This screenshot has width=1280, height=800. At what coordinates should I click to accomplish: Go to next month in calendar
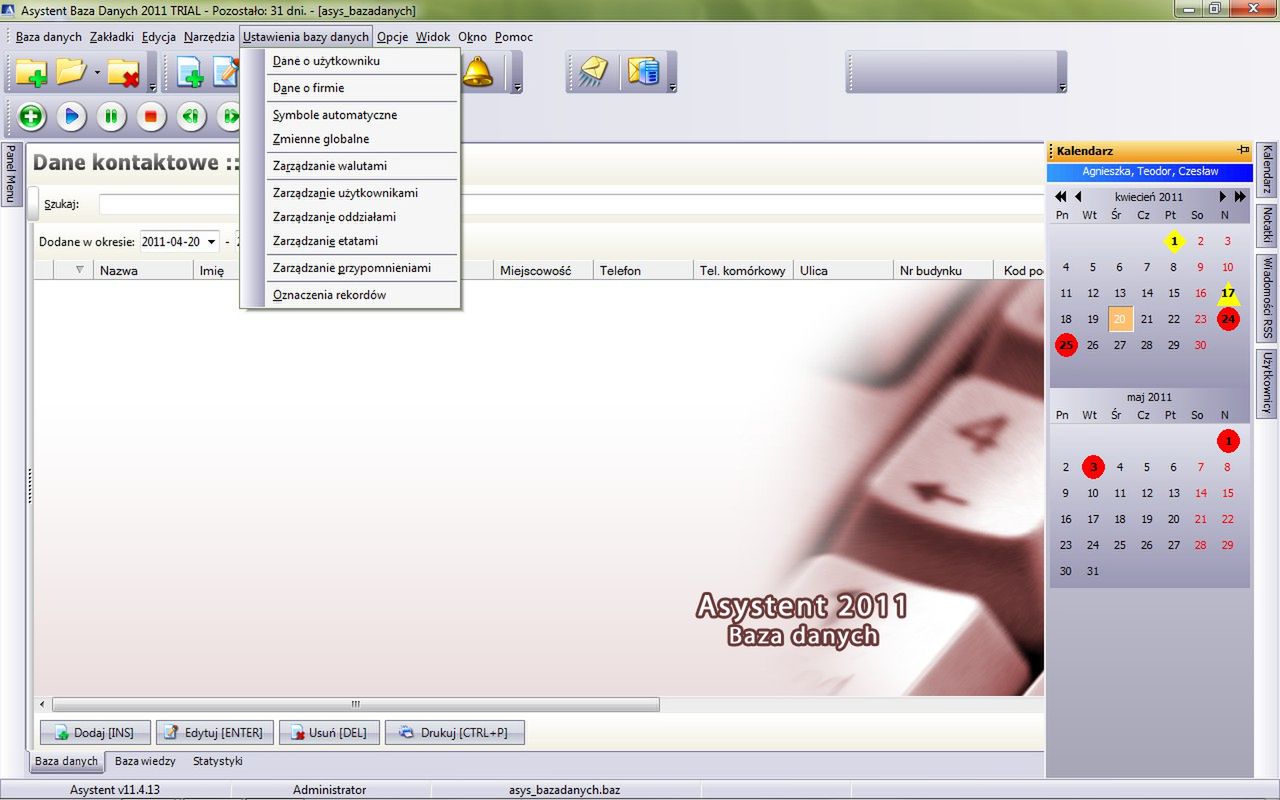tap(1223, 197)
